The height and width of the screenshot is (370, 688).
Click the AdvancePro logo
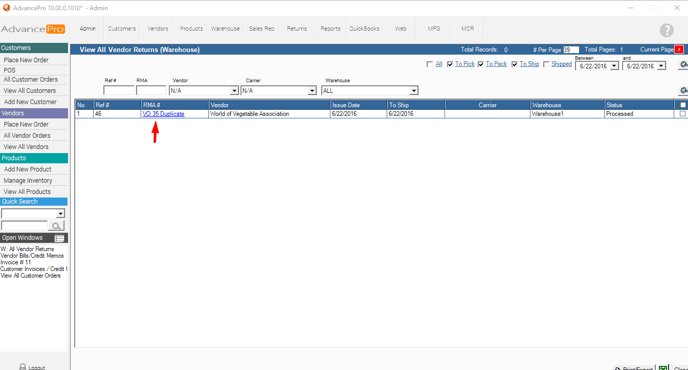33,29
